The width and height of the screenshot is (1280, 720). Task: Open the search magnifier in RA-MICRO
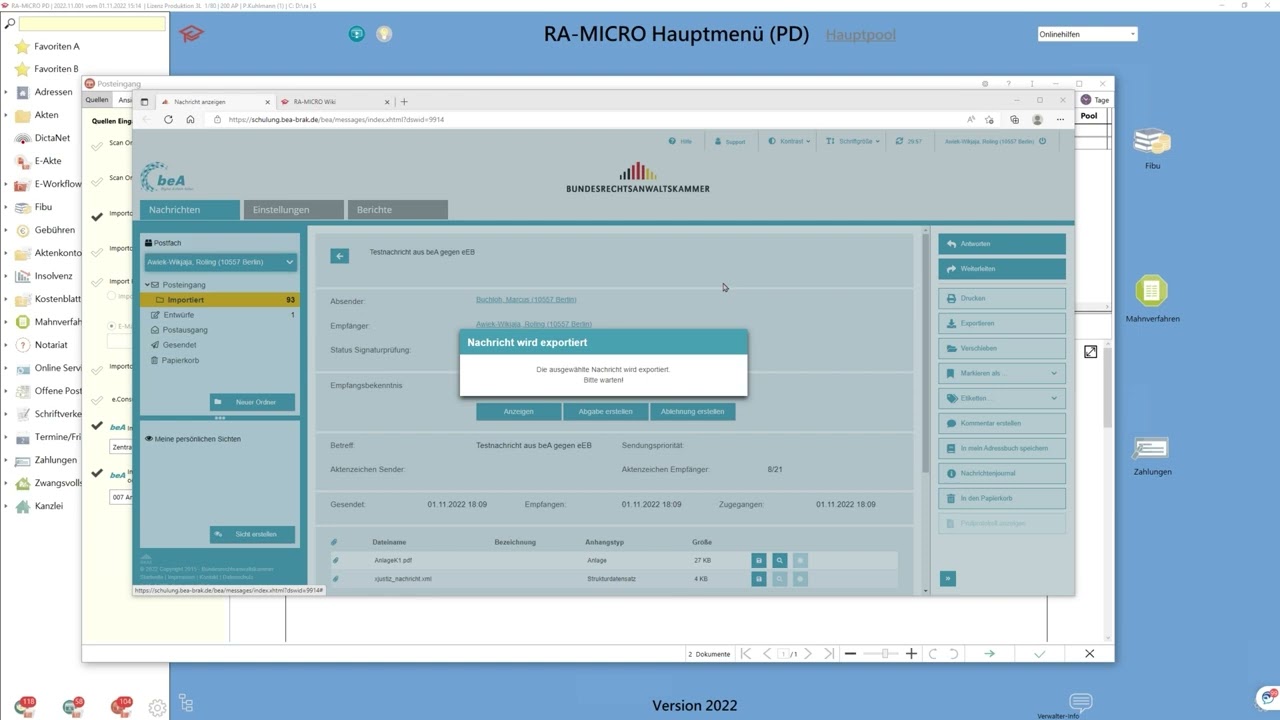coord(10,23)
